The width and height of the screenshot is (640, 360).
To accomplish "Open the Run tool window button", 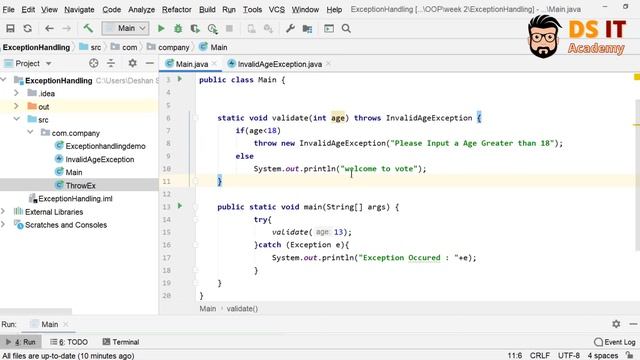I will click(x=21, y=342).
